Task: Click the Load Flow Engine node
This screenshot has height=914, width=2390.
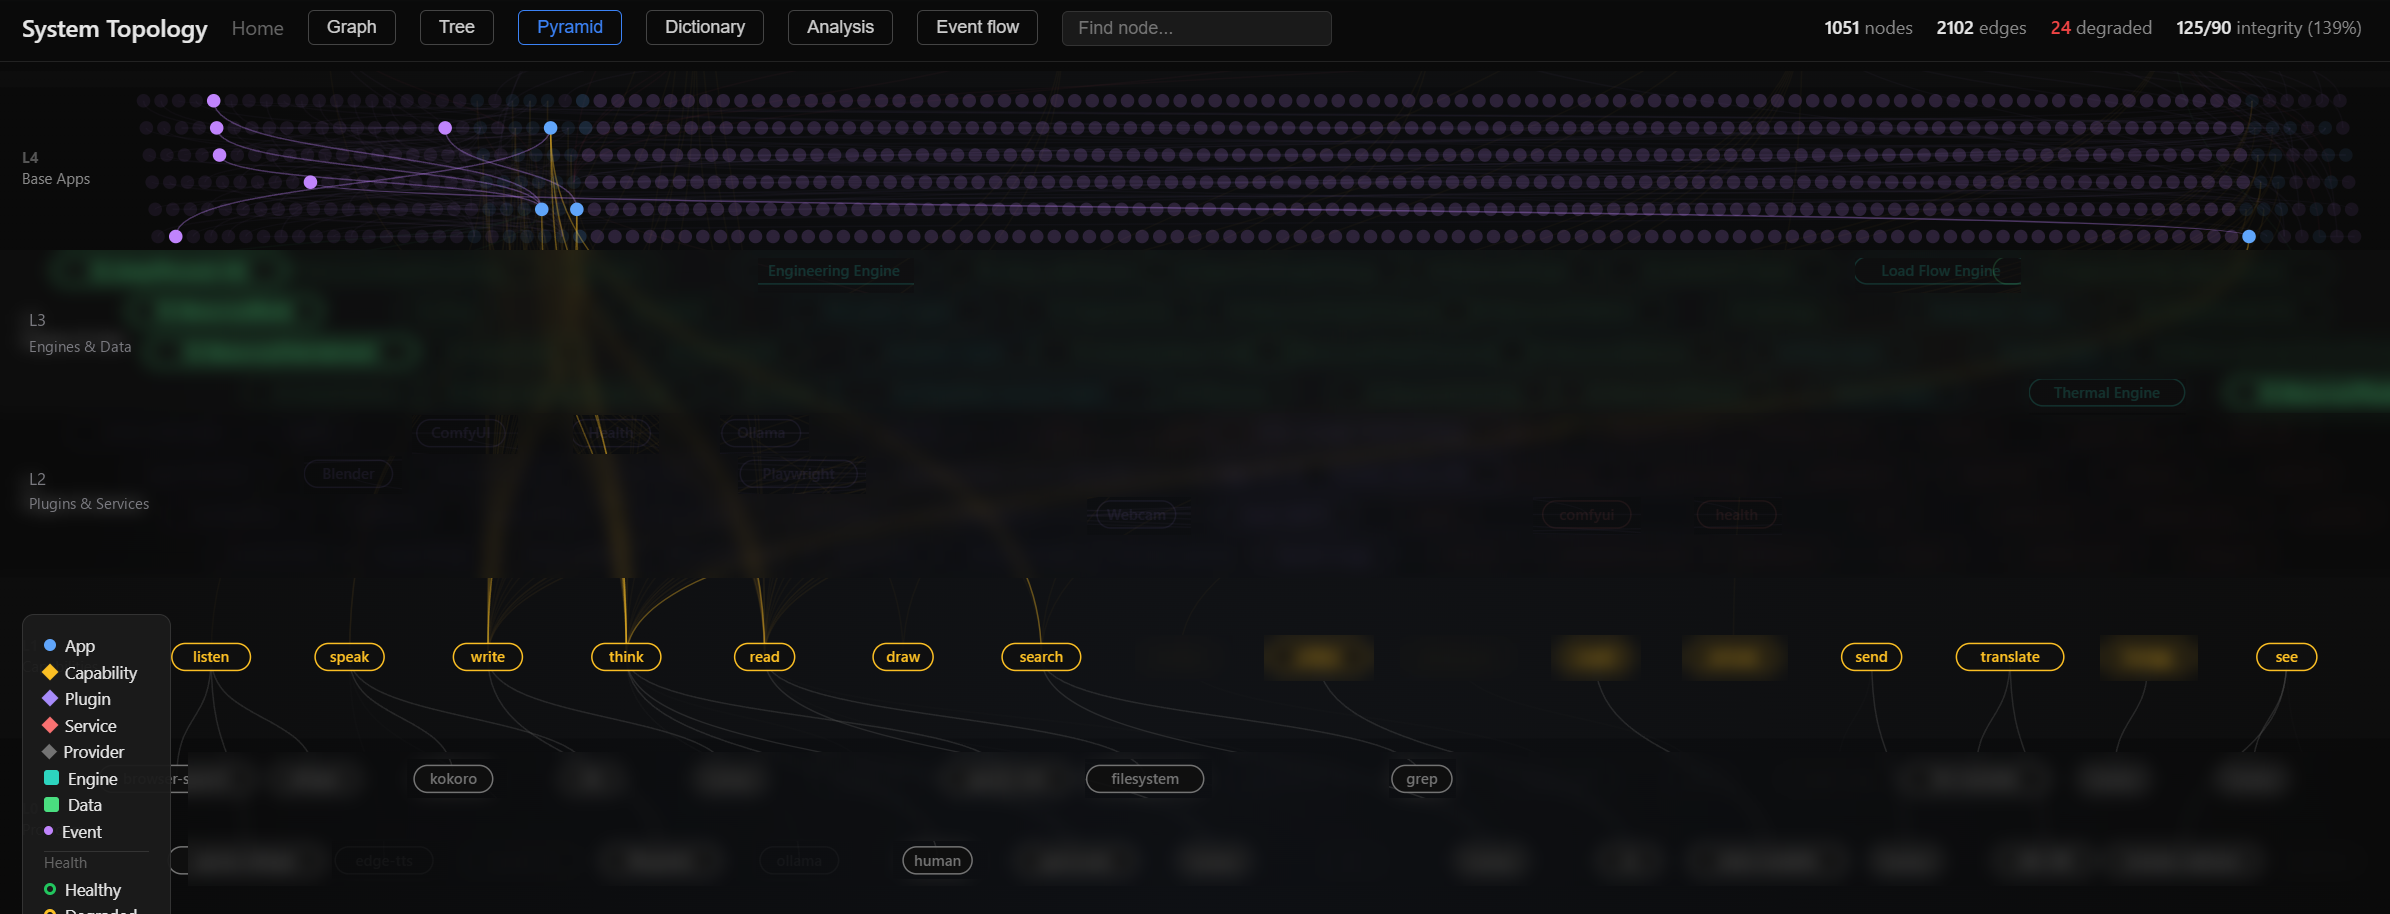Action: click(1939, 271)
